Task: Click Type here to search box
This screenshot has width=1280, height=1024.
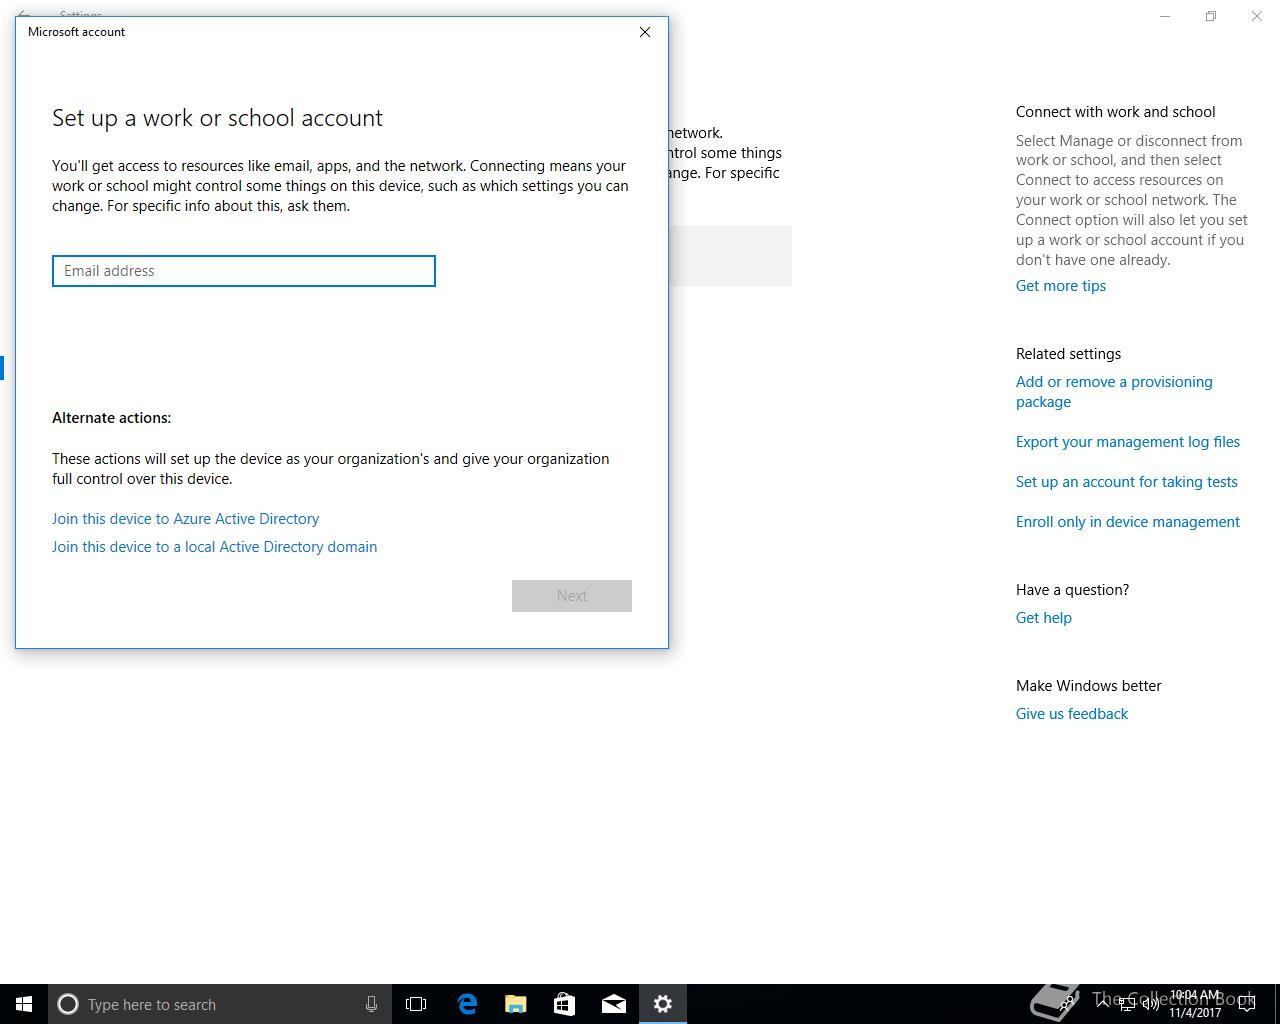Action: coord(220,1004)
